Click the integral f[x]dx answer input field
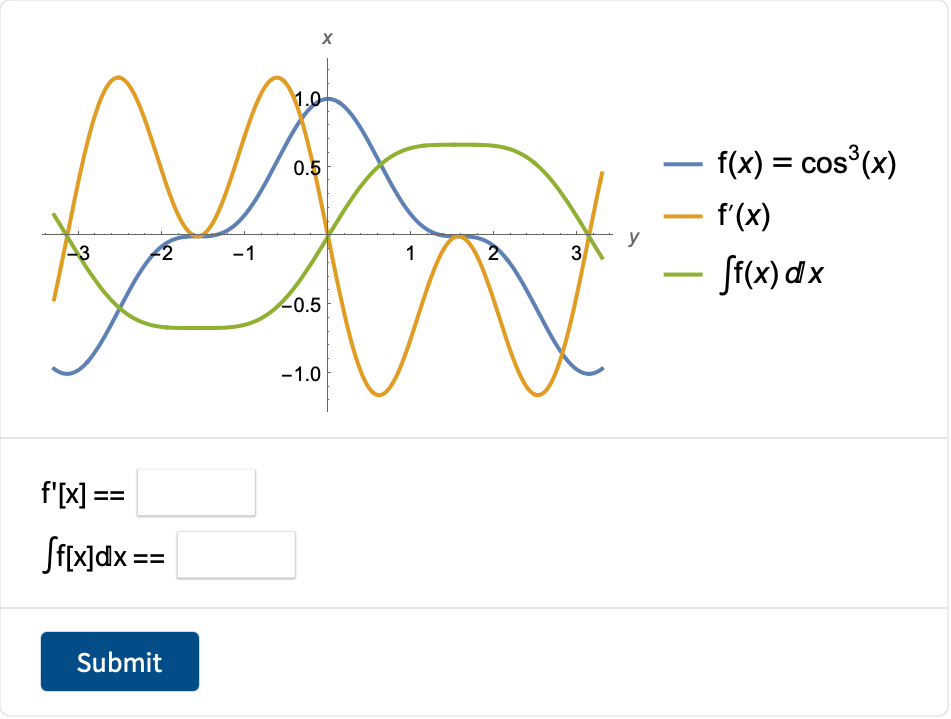951x719 pixels. pyautogui.click(x=236, y=555)
